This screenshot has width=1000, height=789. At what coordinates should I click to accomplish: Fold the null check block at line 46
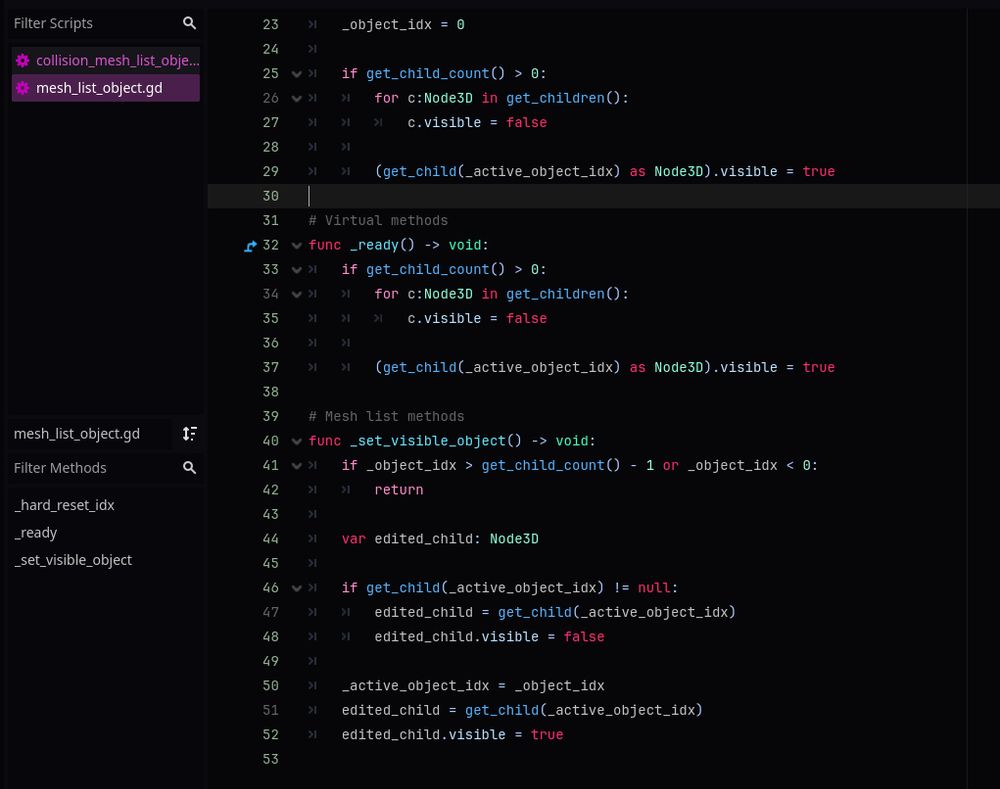297,588
